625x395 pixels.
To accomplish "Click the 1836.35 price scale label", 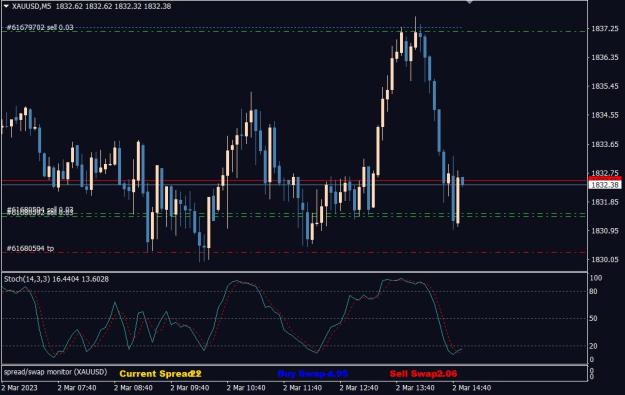I will [x=605, y=57].
